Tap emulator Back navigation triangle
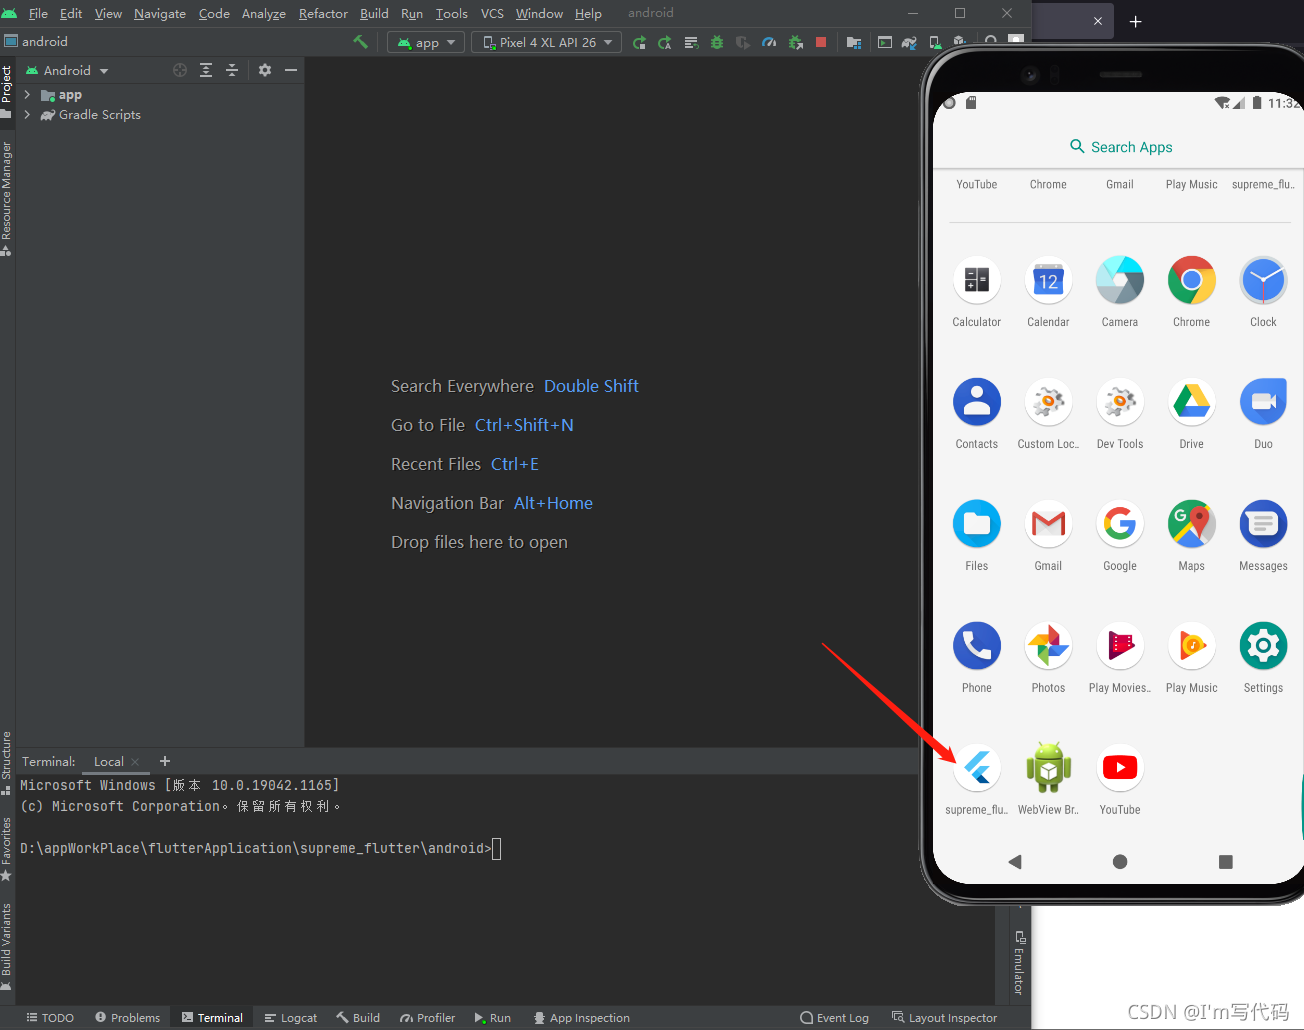 1015,861
